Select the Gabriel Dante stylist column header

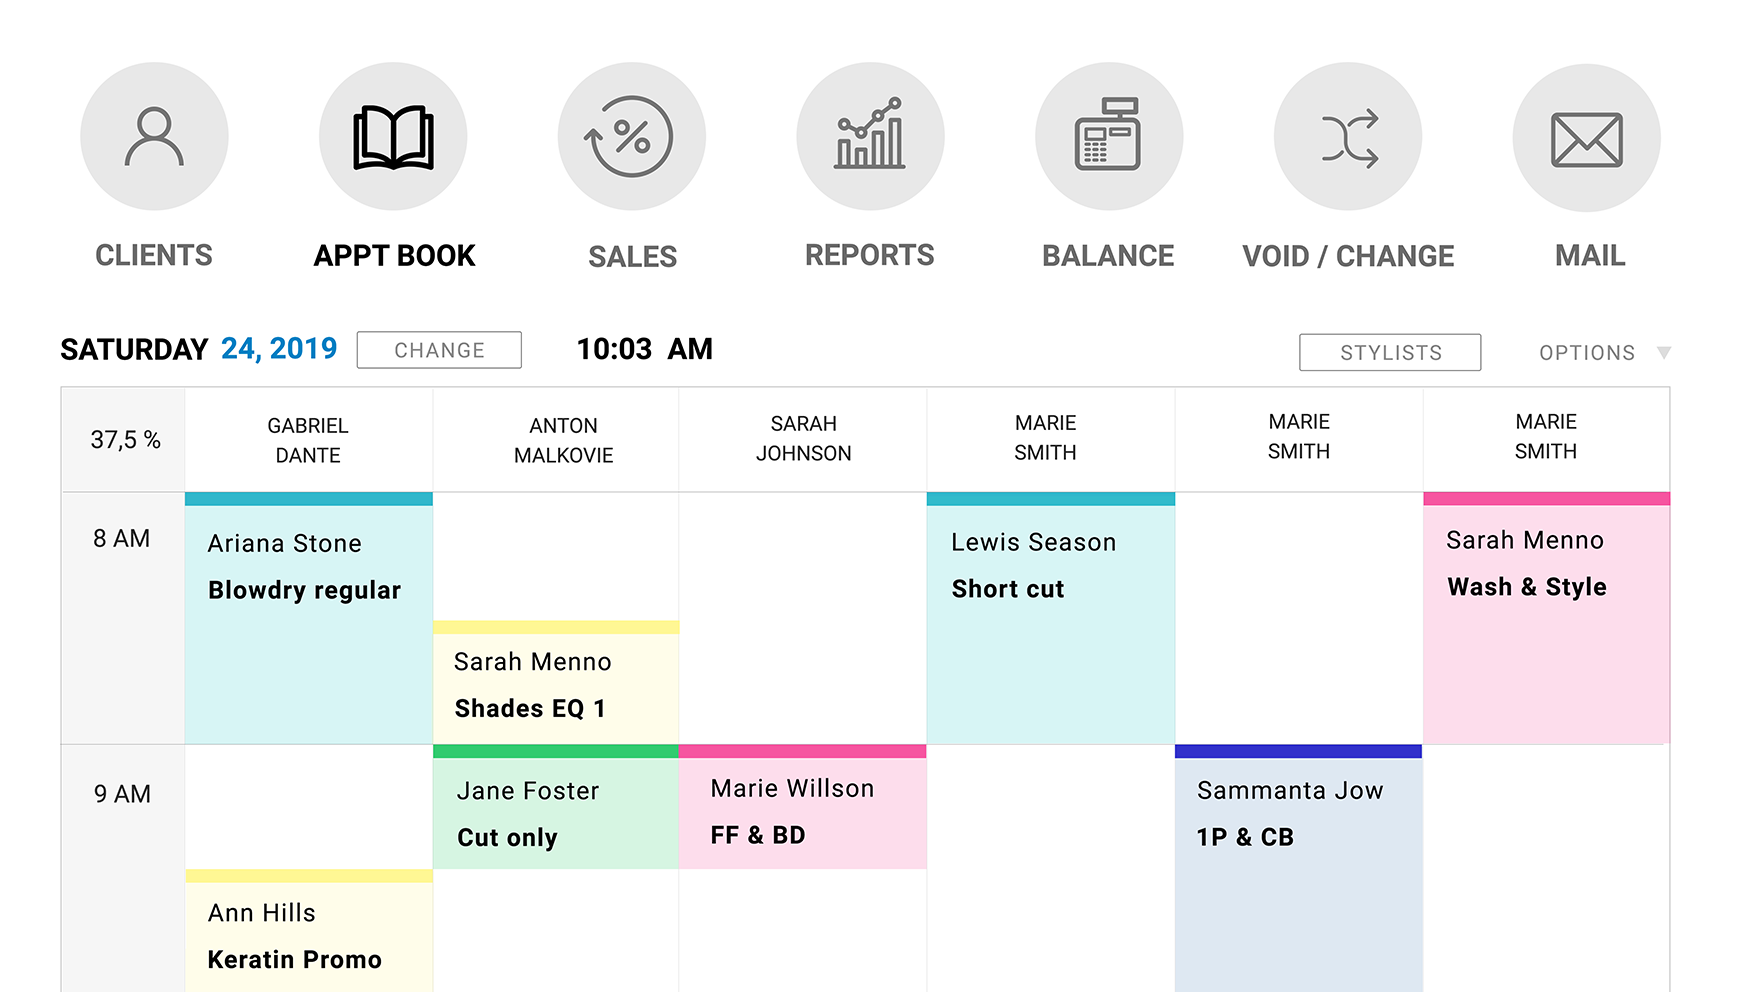(308, 440)
